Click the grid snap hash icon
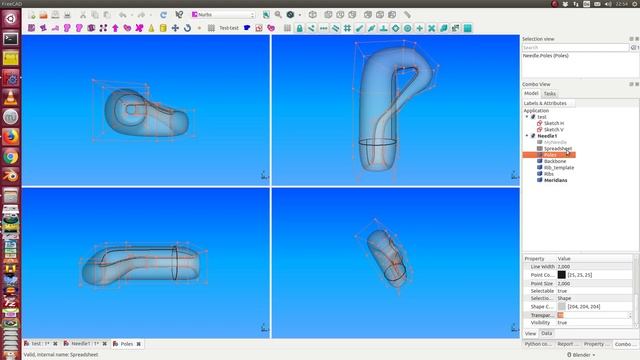This screenshot has width=640, height=360. [x=347, y=28]
